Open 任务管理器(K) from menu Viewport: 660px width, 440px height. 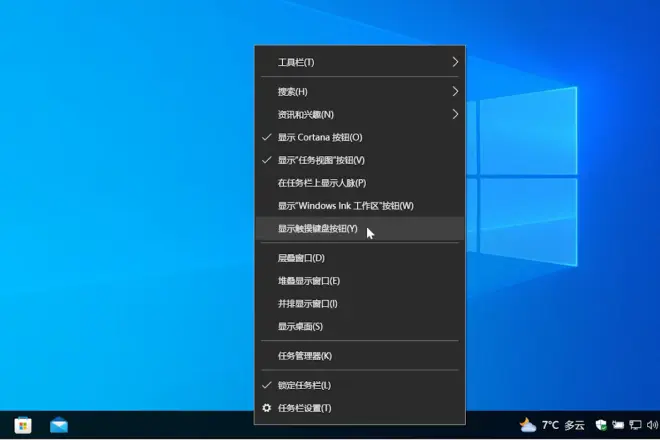pos(360,356)
